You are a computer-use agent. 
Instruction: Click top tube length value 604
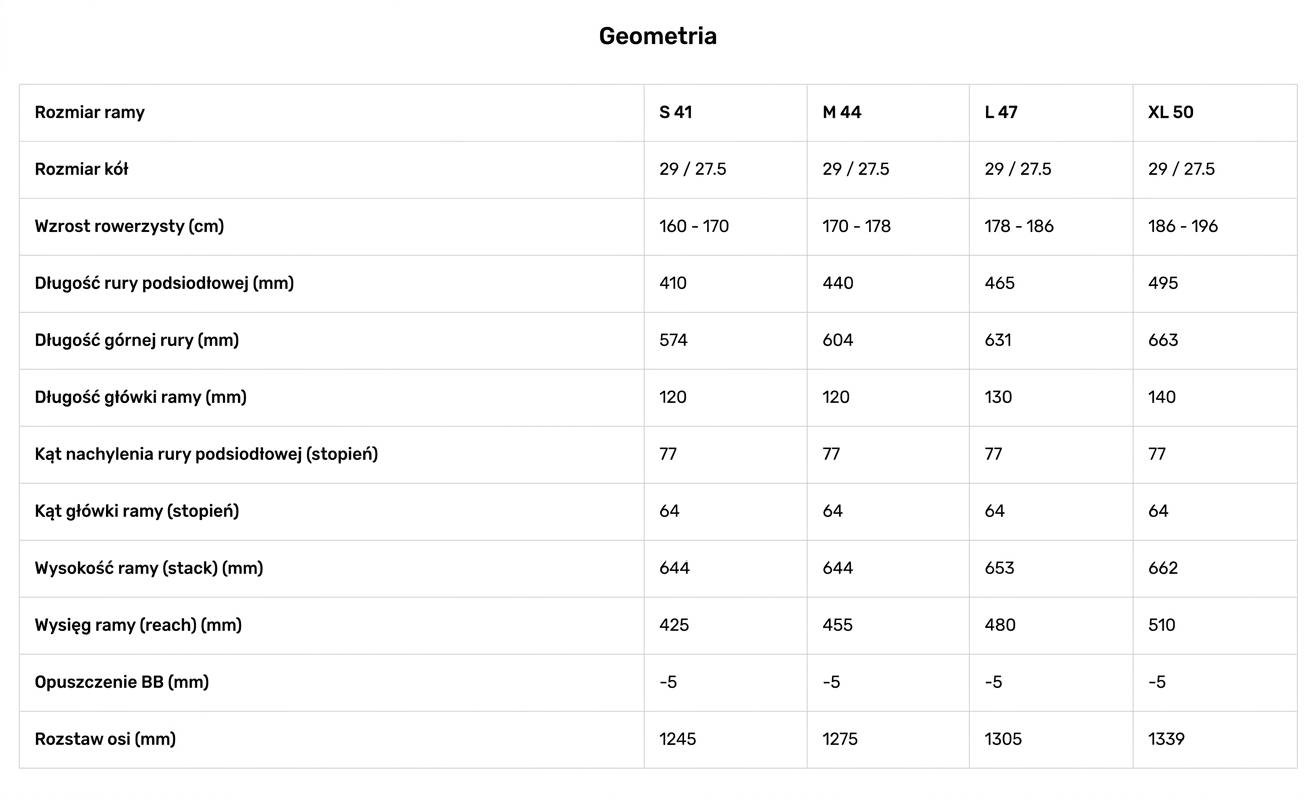click(837, 340)
